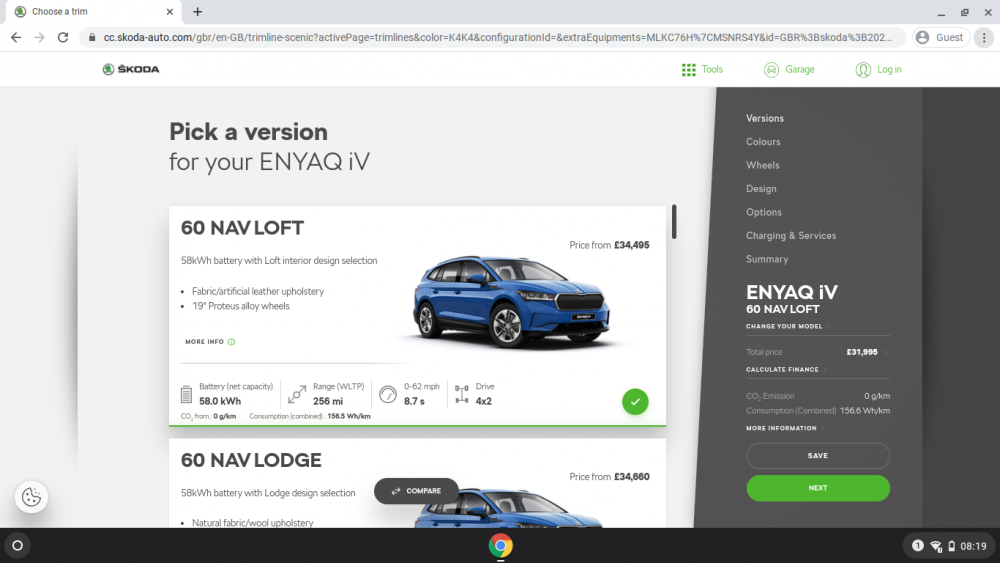
Task: Click the site lock icon
Action: pyautogui.click(x=92, y=38)
